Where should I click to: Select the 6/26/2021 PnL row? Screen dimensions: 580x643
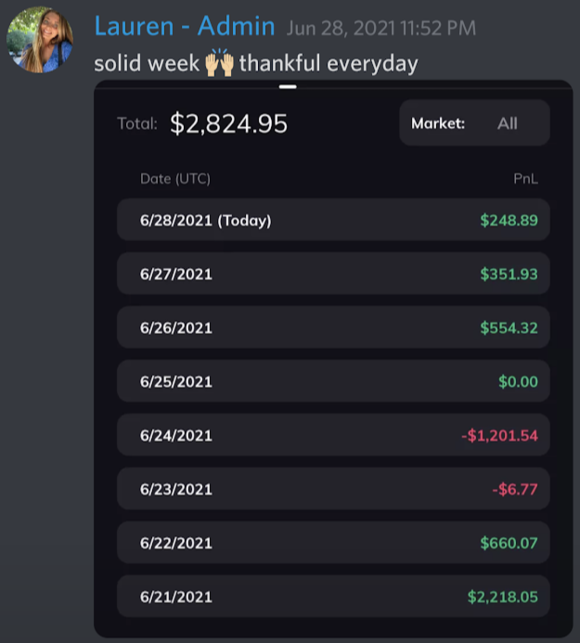pos(333,327)
